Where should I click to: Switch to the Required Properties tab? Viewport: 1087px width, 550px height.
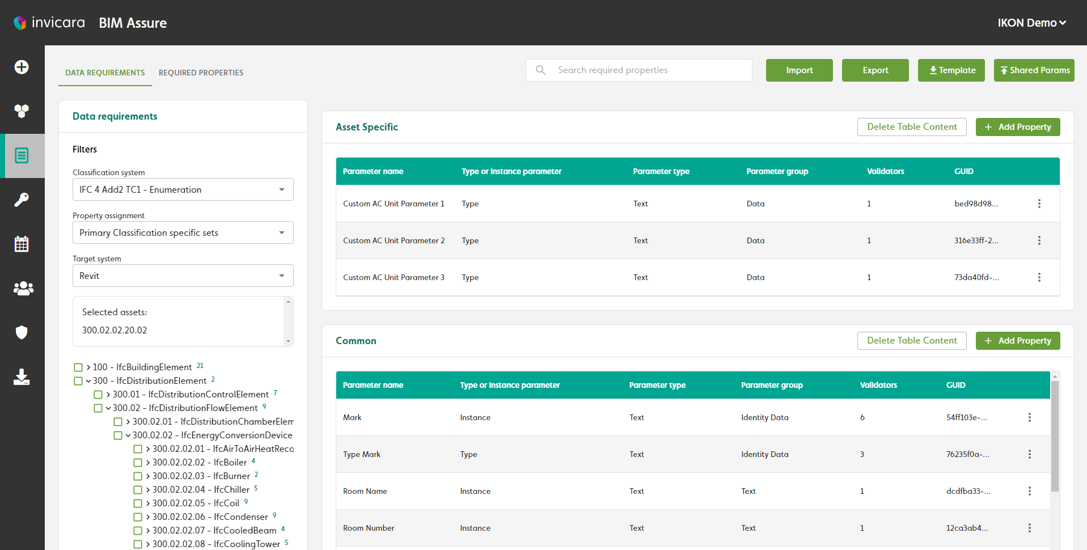point(200,73)
